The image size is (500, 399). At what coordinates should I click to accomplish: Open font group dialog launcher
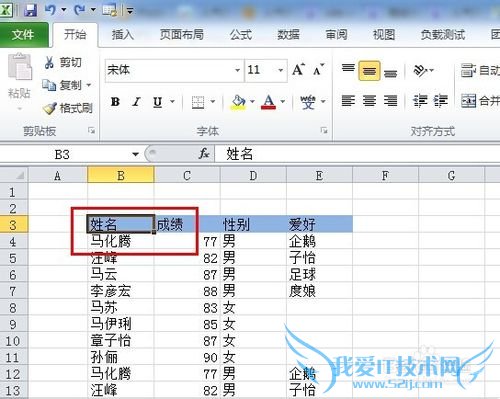point(324,130)
